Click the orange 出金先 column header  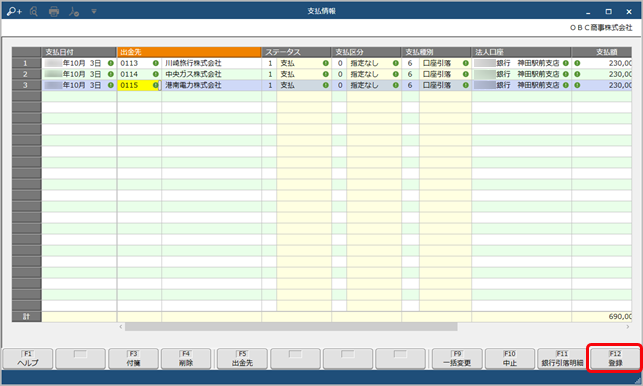189,52
